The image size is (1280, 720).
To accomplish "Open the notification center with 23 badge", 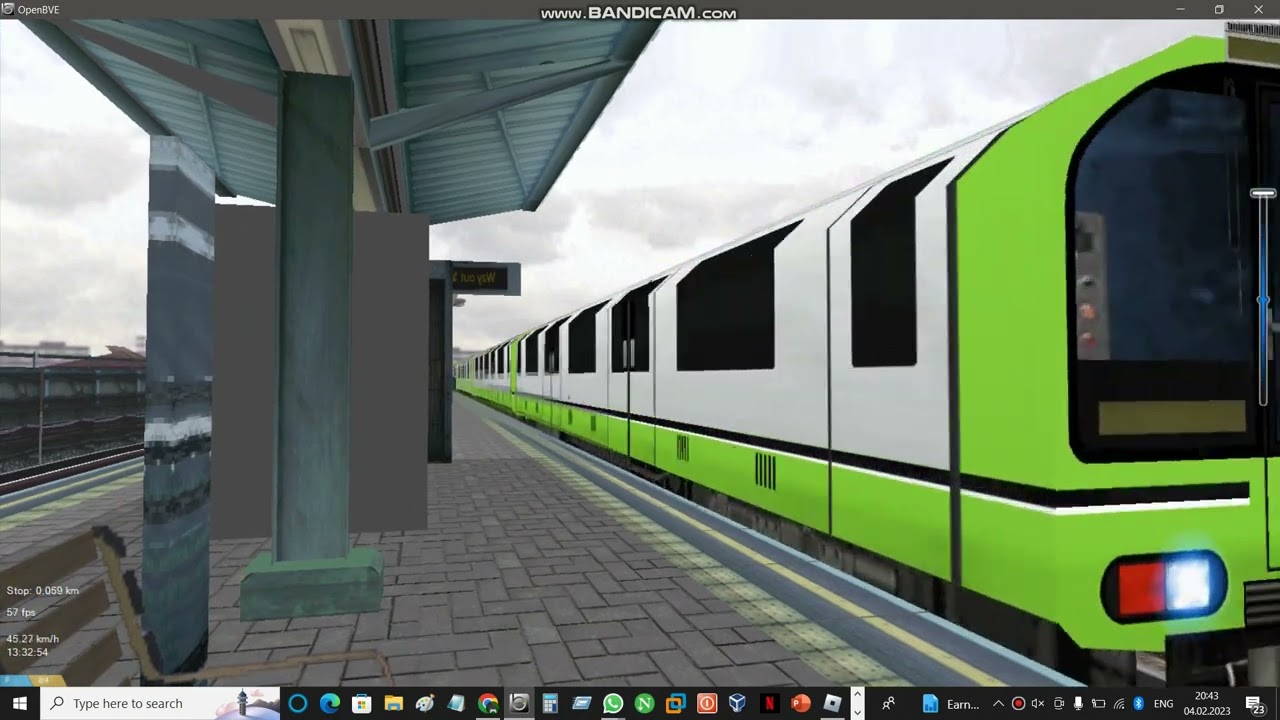I will pyautogui.click(x=1255, y=704).
